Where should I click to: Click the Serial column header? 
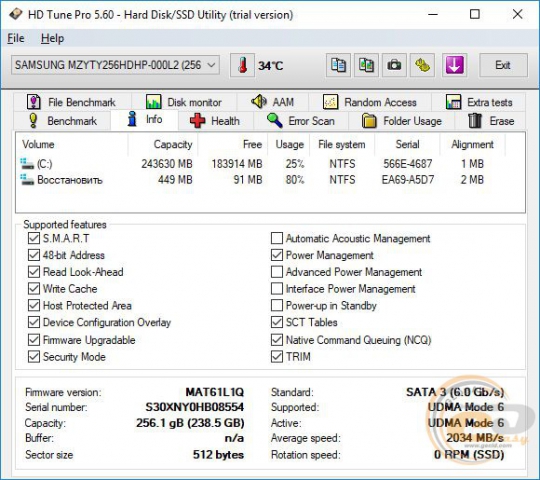(407, 144)
